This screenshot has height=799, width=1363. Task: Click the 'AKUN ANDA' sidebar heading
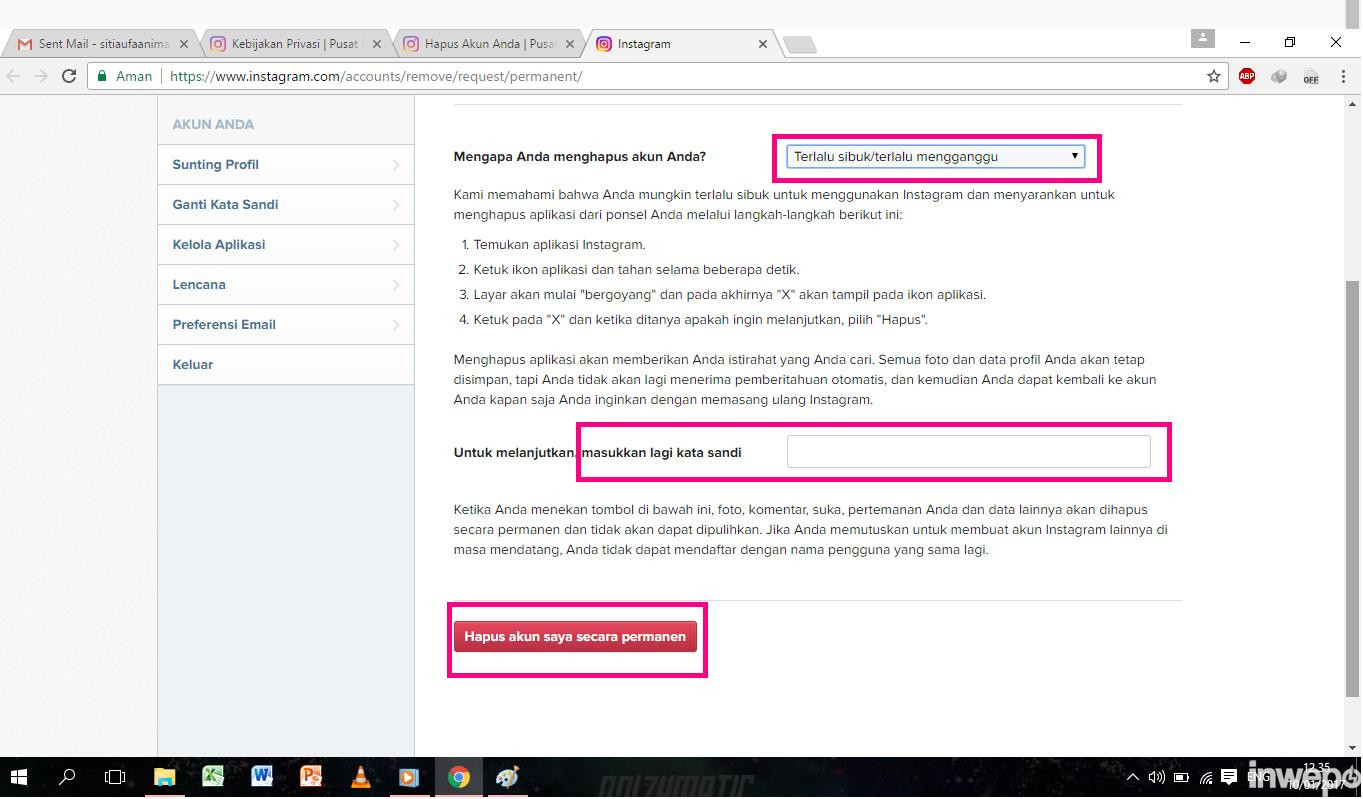click(213, 125)
